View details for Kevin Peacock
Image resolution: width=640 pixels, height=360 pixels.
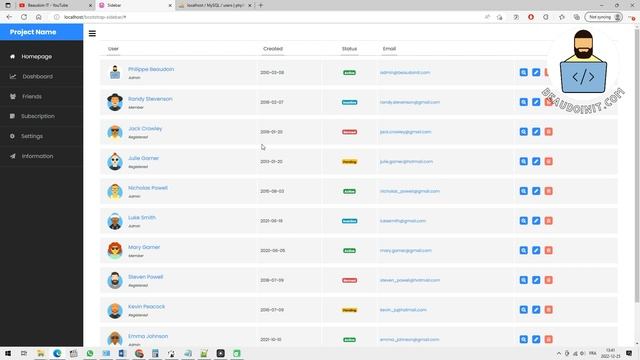[x=523, y=310]
